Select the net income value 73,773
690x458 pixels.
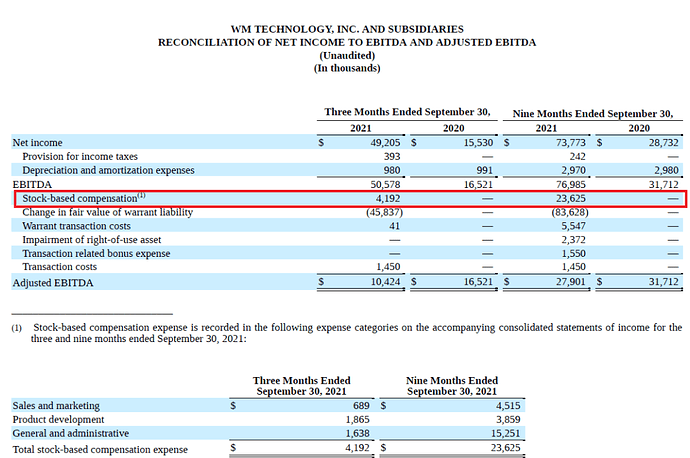(571, 143)
